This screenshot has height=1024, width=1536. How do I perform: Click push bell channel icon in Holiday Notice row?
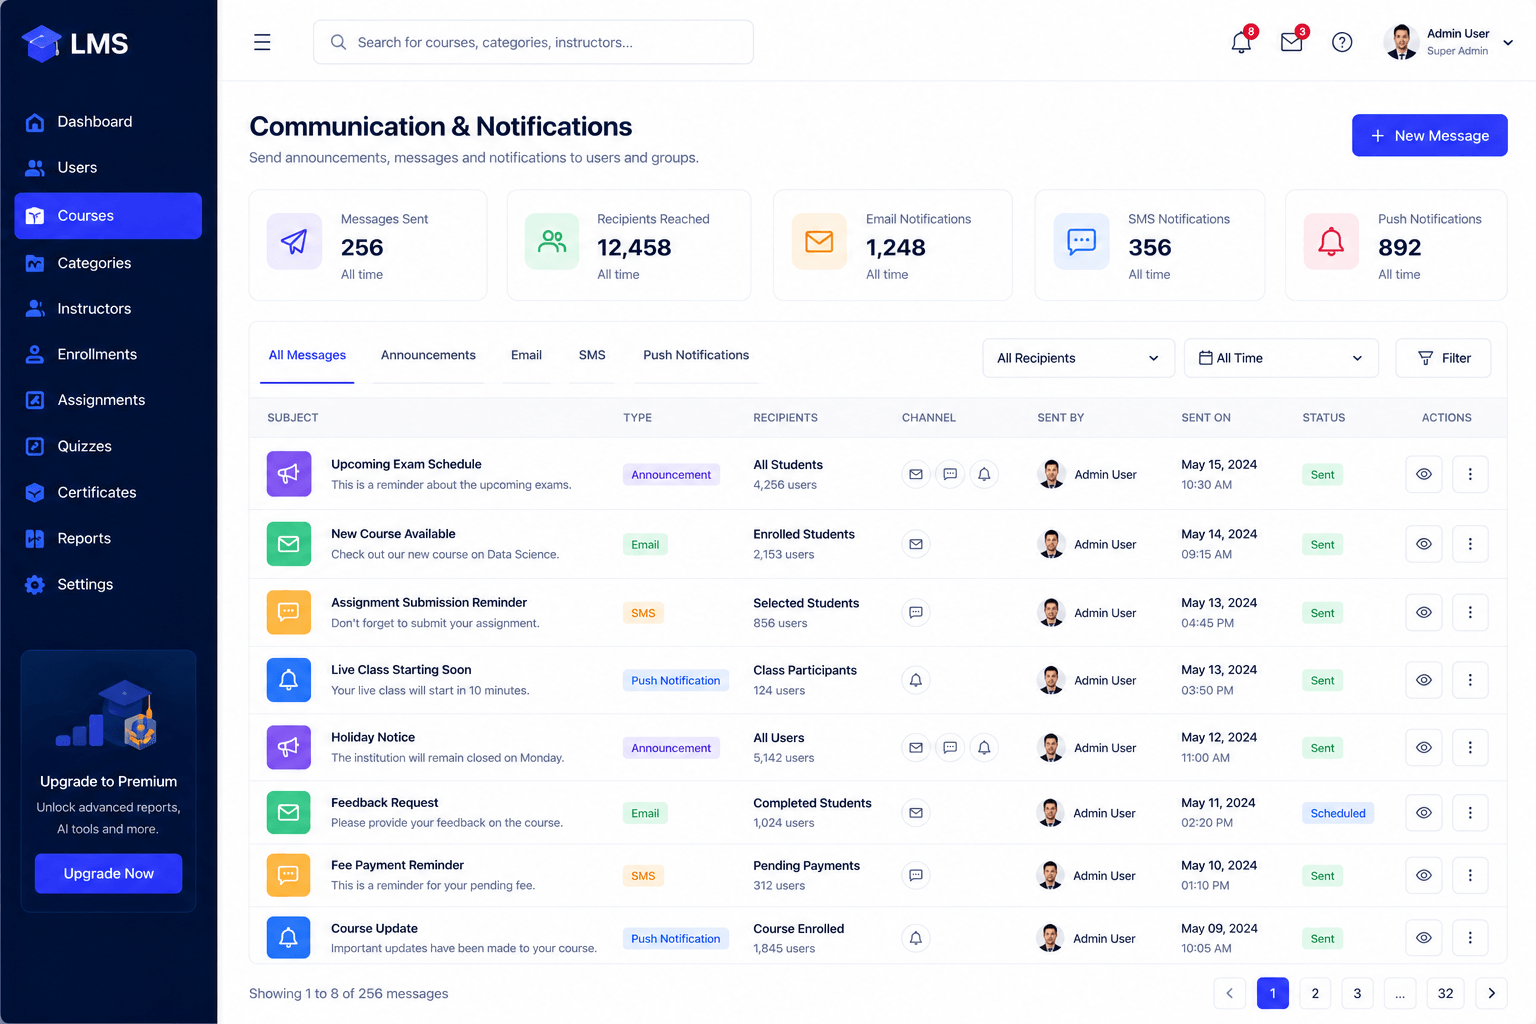984,747
